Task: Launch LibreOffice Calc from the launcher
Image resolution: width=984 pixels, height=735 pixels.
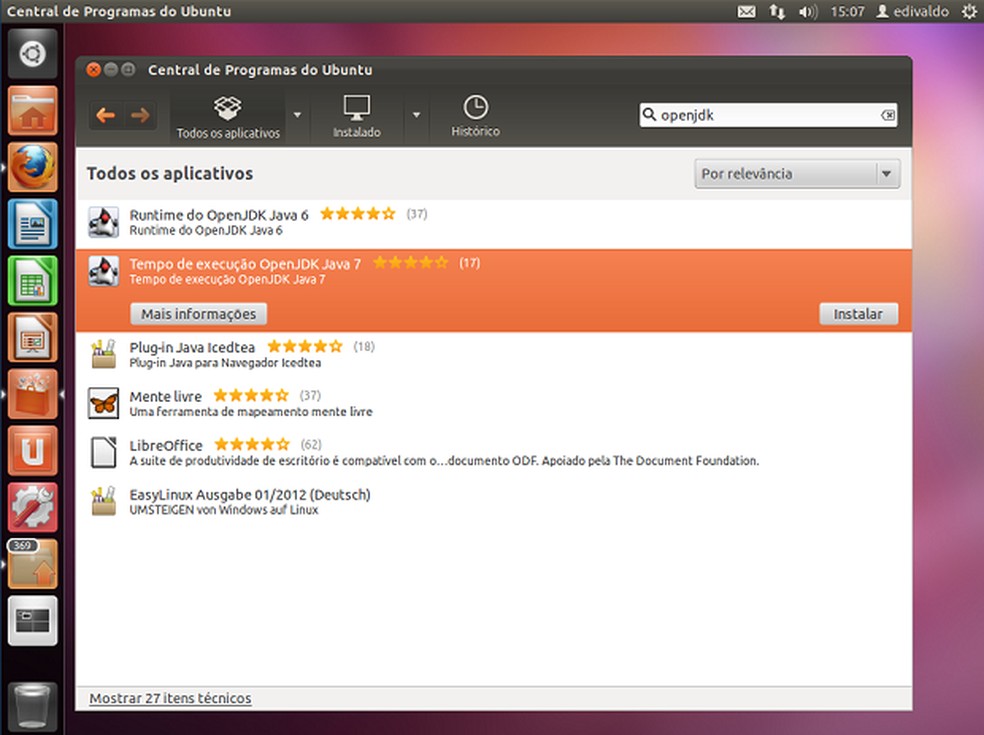Action: pos(33,281)
